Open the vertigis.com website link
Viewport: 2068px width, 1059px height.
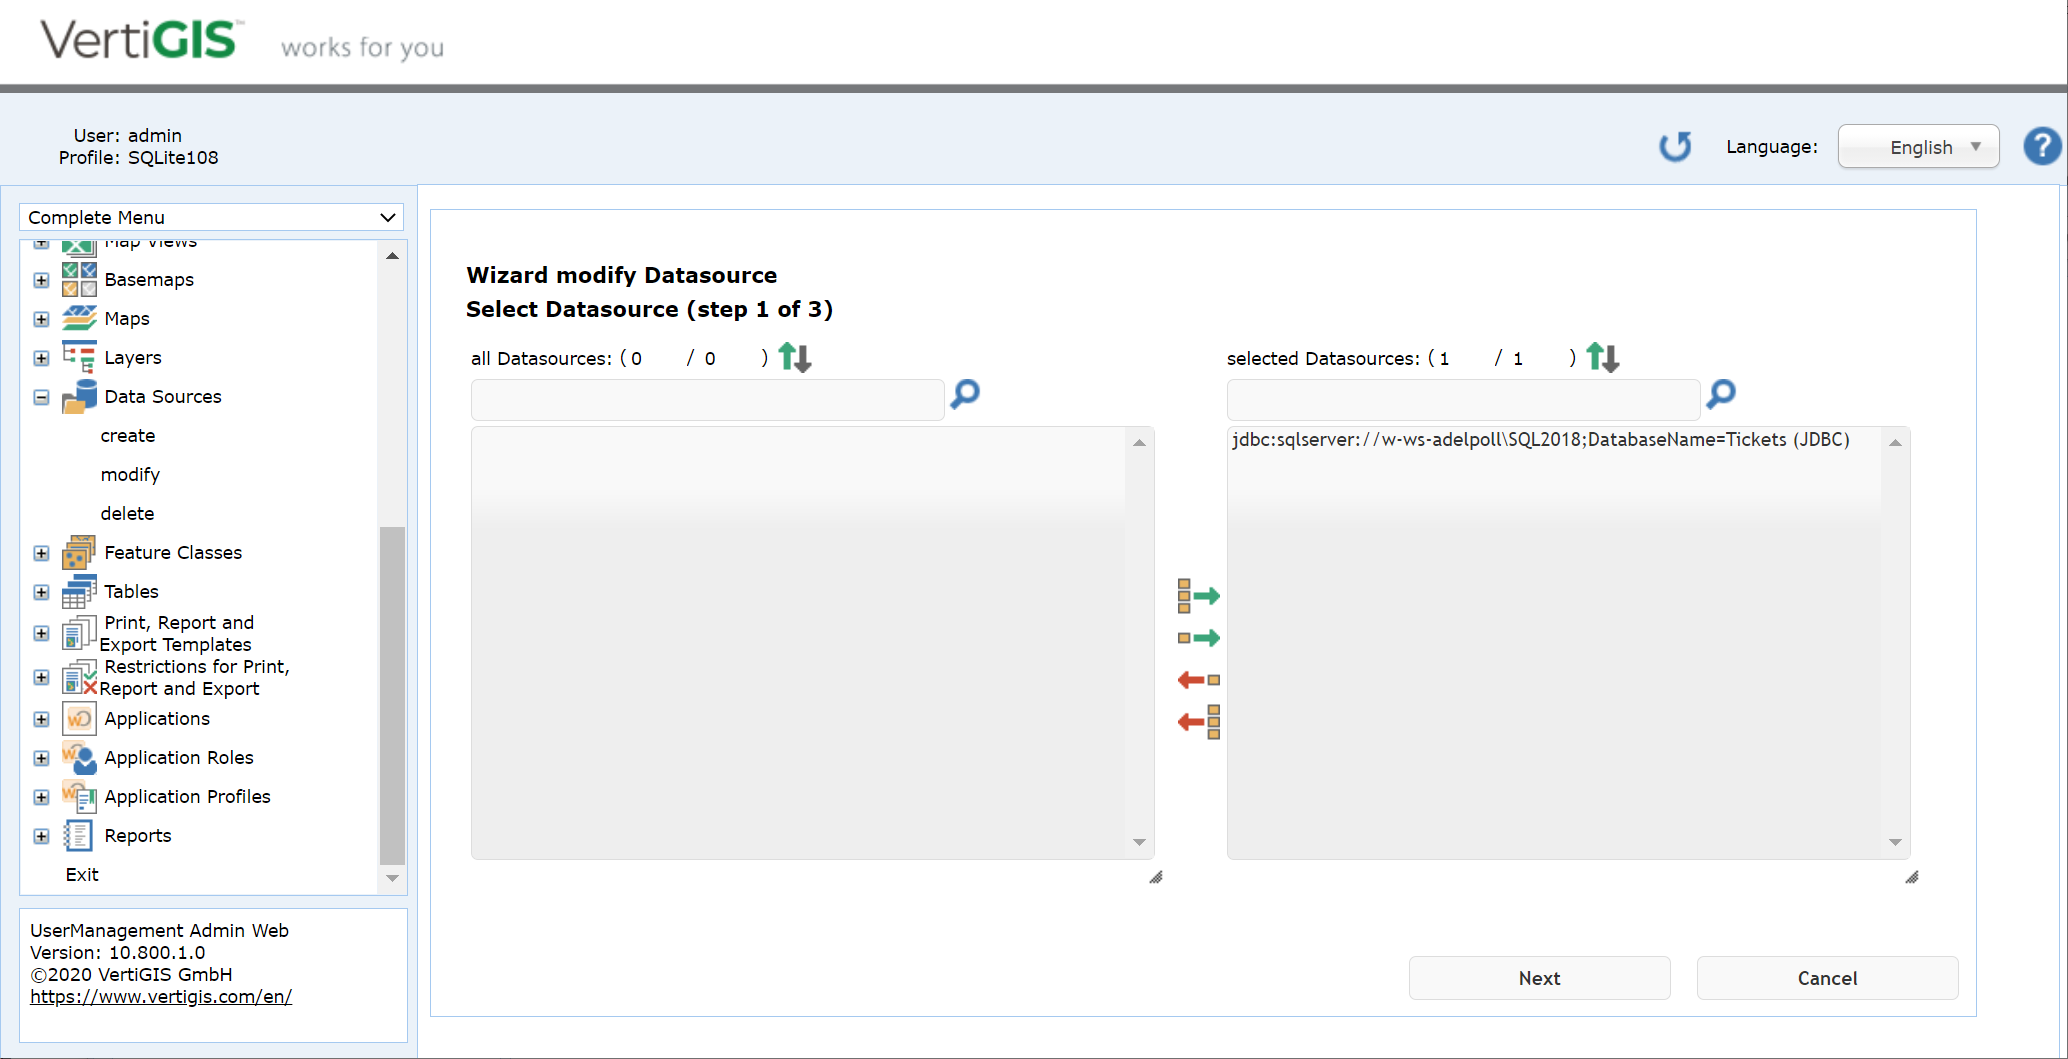[x=160, y=996]
